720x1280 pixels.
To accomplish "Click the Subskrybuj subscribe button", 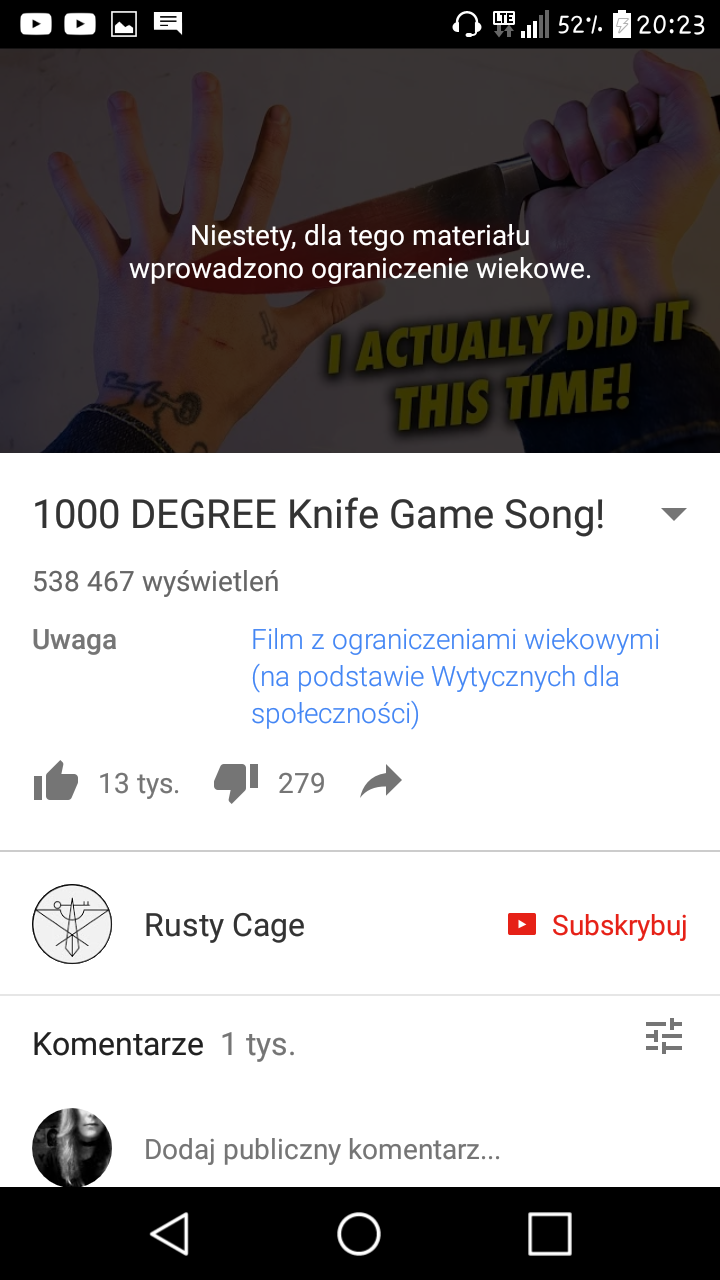I will [597, 925].
